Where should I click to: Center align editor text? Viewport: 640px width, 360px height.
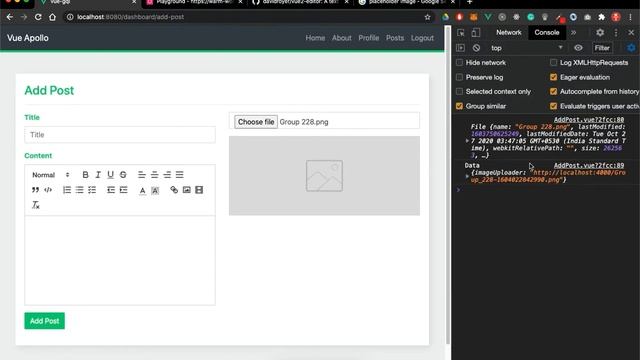(154, 175)
